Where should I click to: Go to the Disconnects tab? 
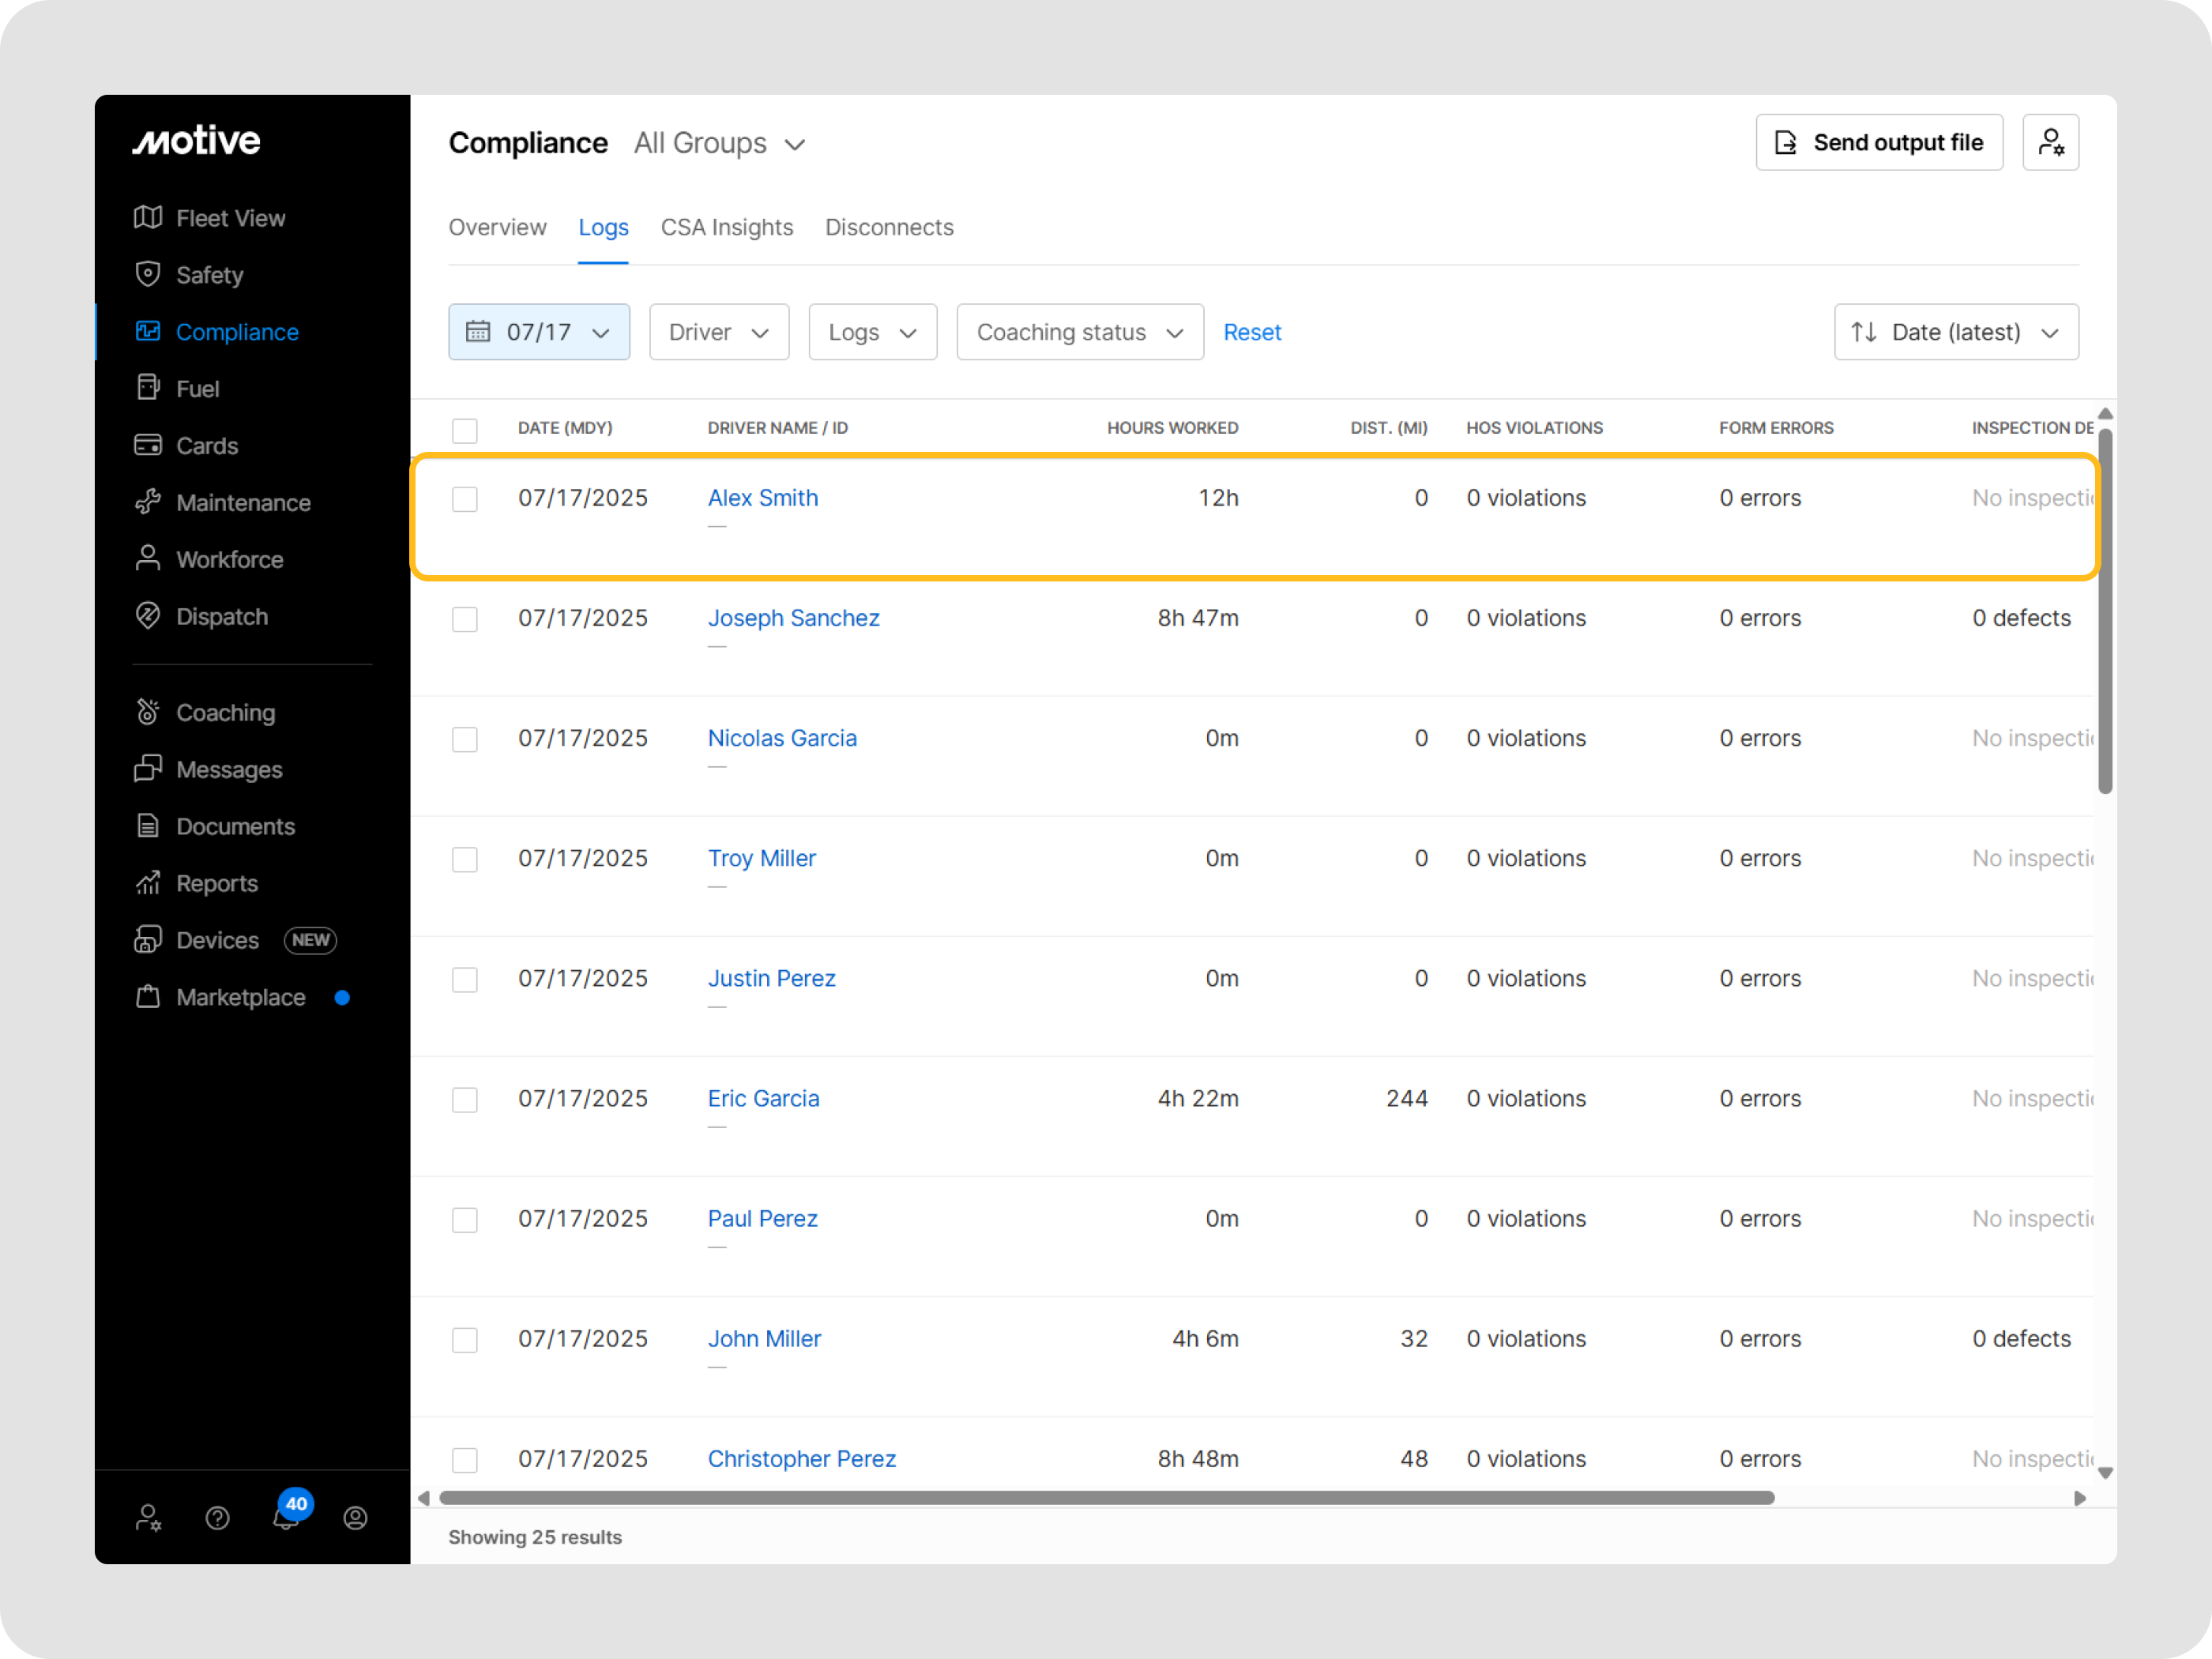click(x=888, y=228)
